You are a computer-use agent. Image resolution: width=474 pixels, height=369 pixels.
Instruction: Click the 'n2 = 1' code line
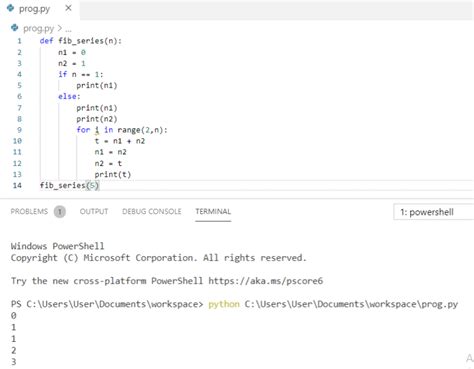72,63
